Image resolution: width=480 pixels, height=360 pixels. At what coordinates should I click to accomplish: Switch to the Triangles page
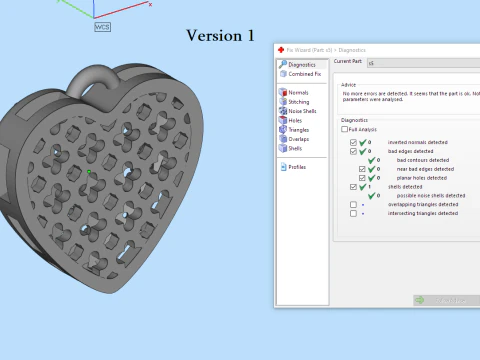pos(299,130)
